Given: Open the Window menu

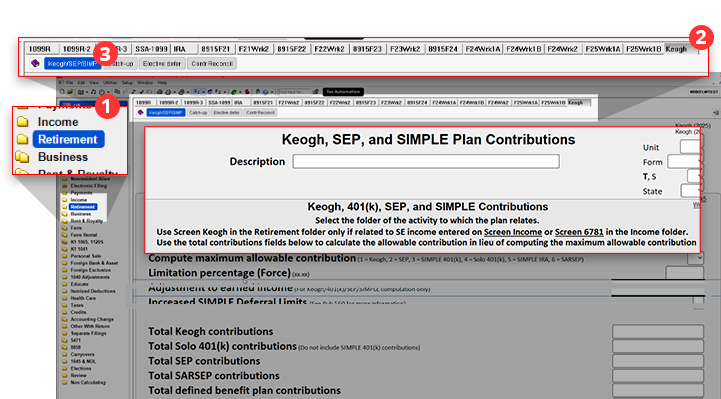Looking at the screenshot, I should pos(145,83).
